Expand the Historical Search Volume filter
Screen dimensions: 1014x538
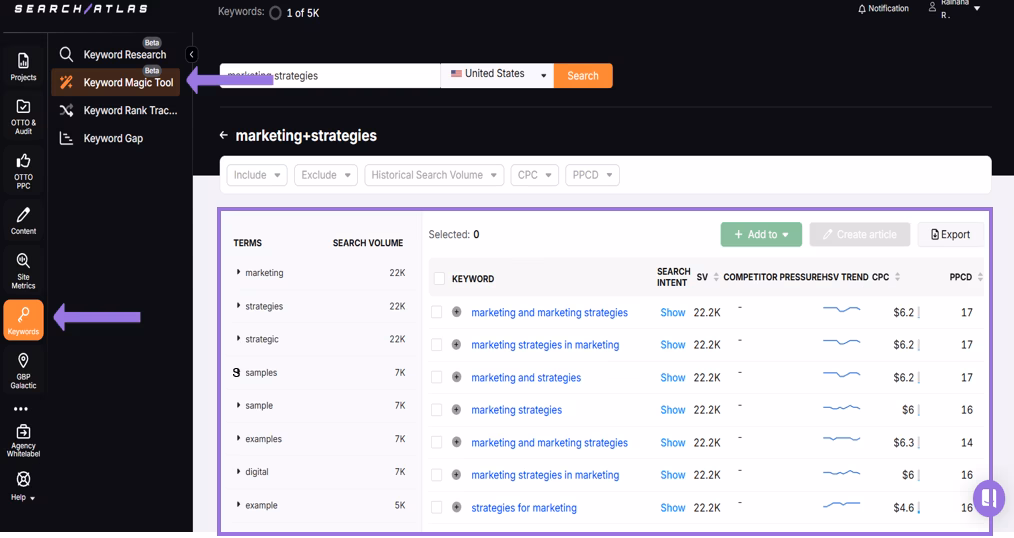coord(434,175)
